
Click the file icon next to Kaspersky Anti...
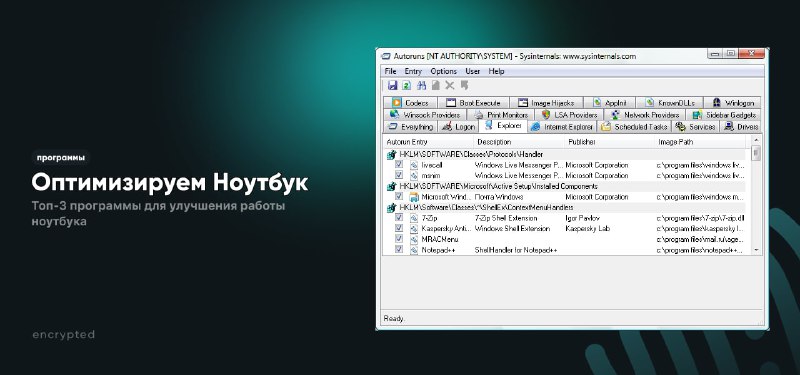414,229
